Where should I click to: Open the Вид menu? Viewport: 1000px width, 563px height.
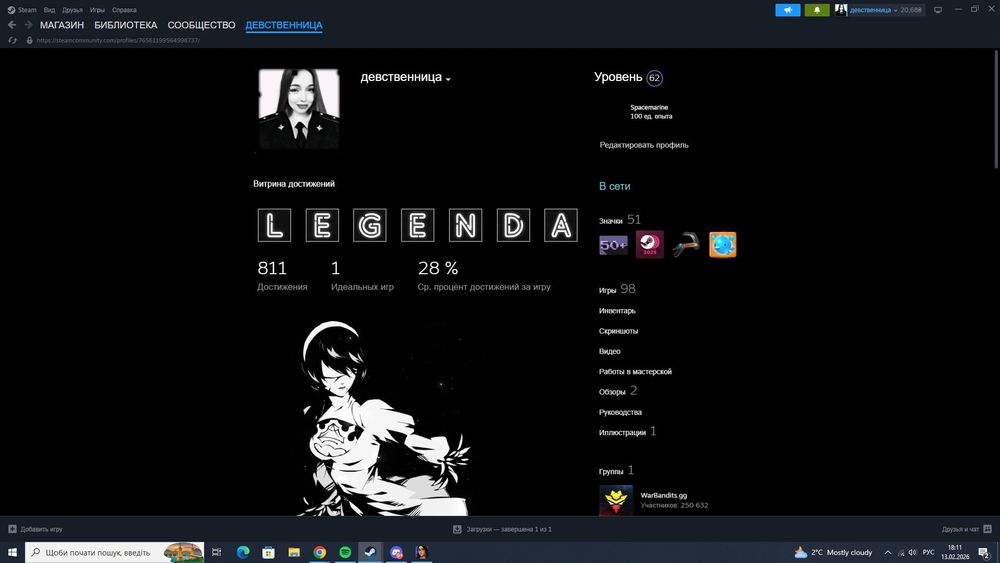pyautogui.click(x=49, y=10)
